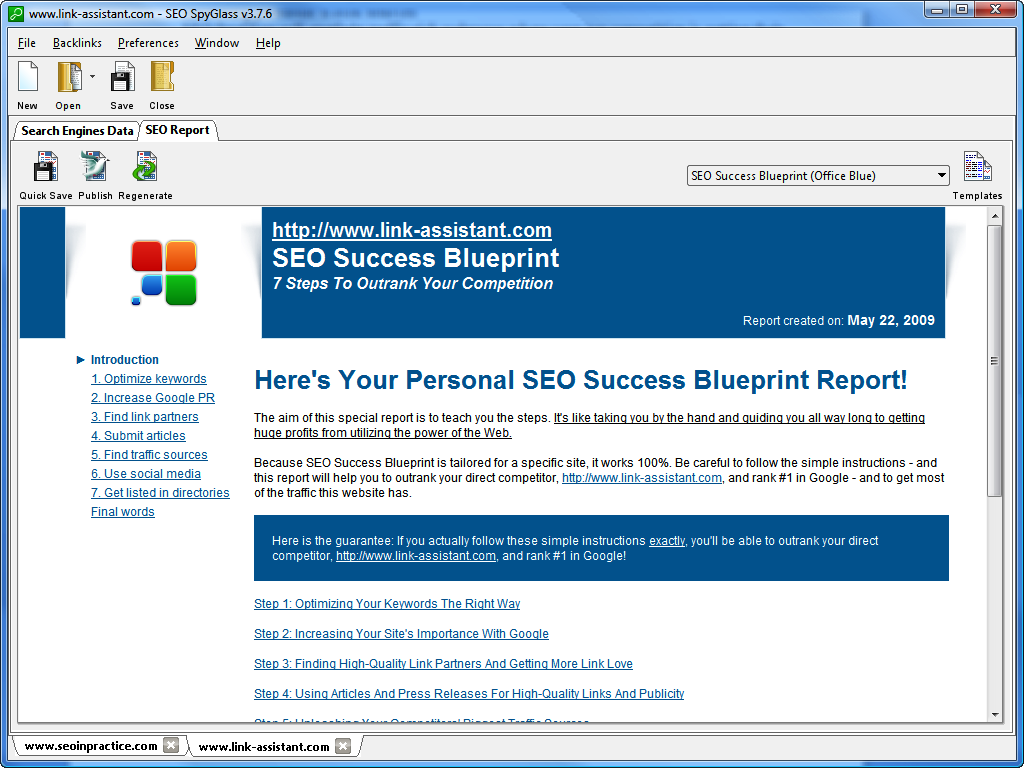Viewport: 1024px width, 768px height.
Task: Click the 'Here's Your Personal SEO Success Blueprint Report!' heading
Action: tap(581, 380)
